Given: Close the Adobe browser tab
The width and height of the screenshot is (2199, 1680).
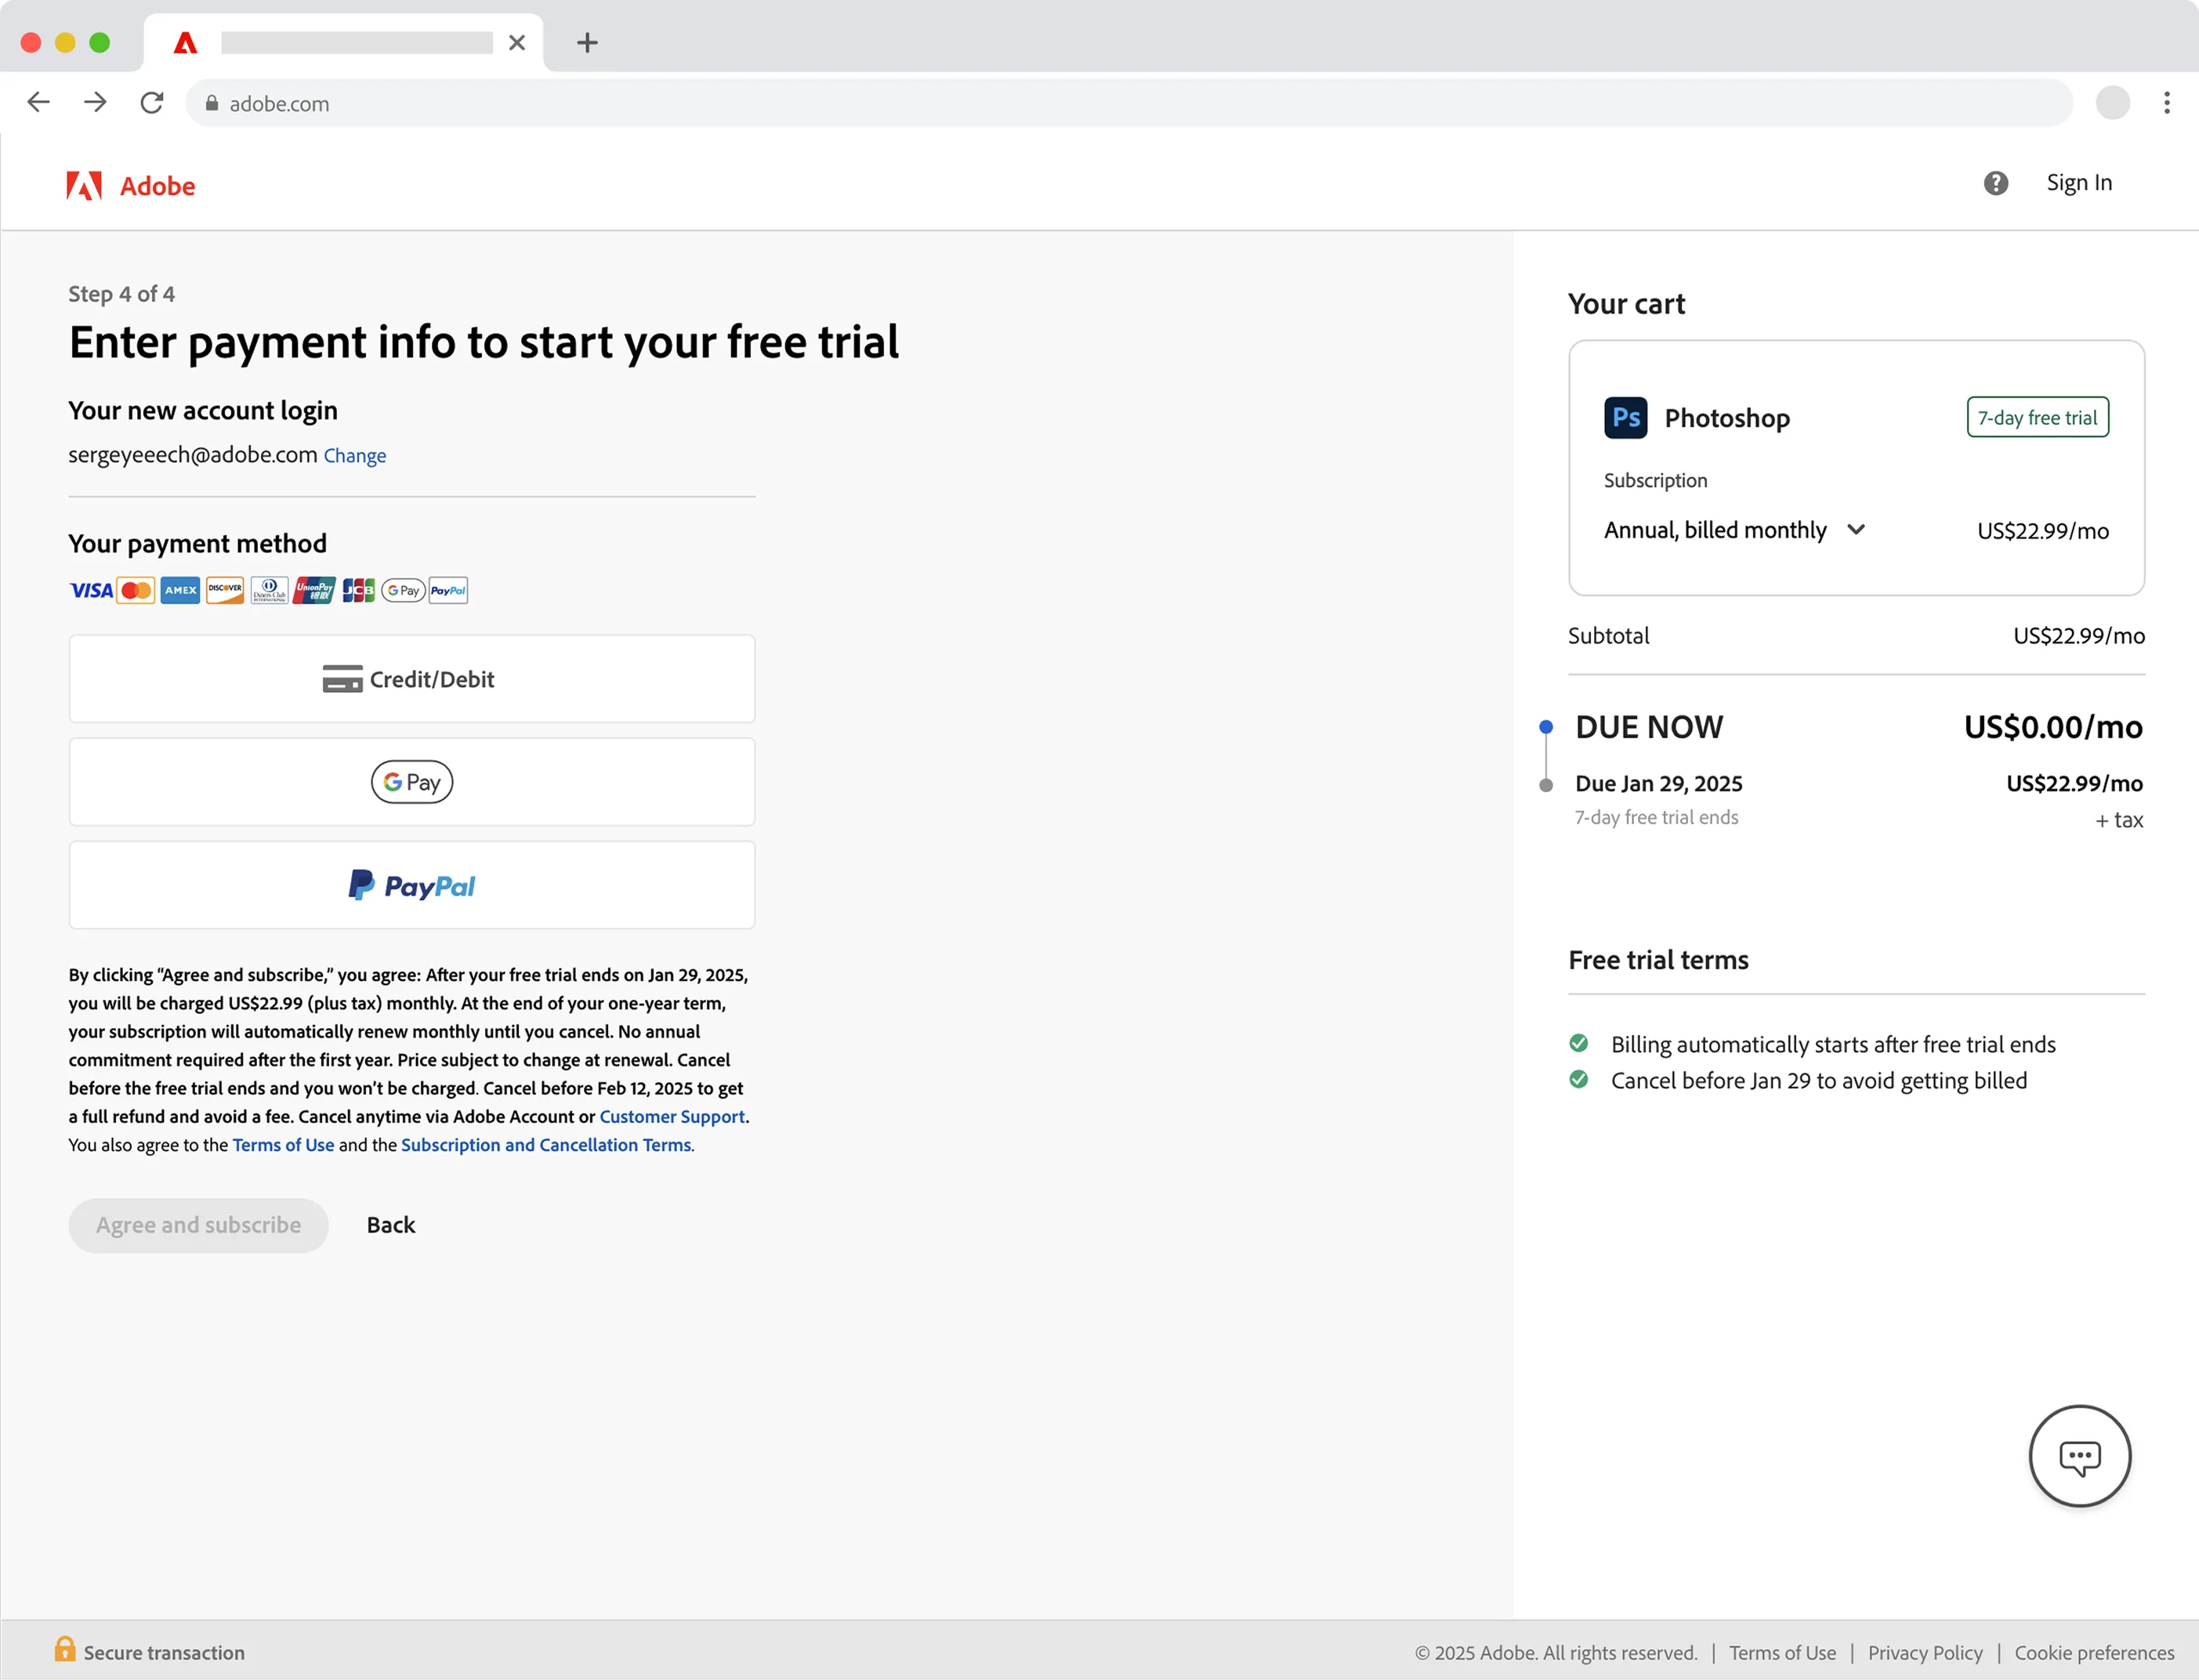Looking at the screenshot, I should pos(517,42).
